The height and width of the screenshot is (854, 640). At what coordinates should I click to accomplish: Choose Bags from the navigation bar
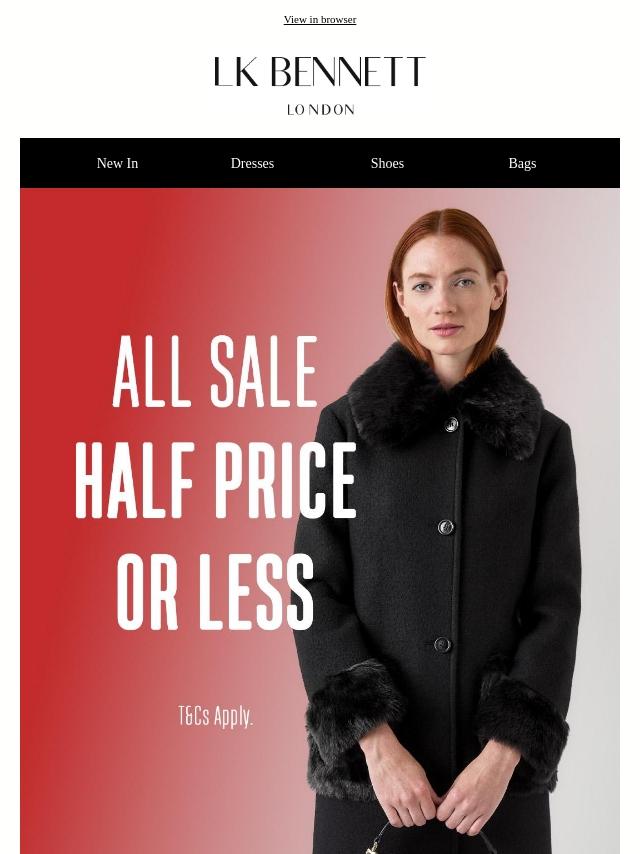click(522, 163)
